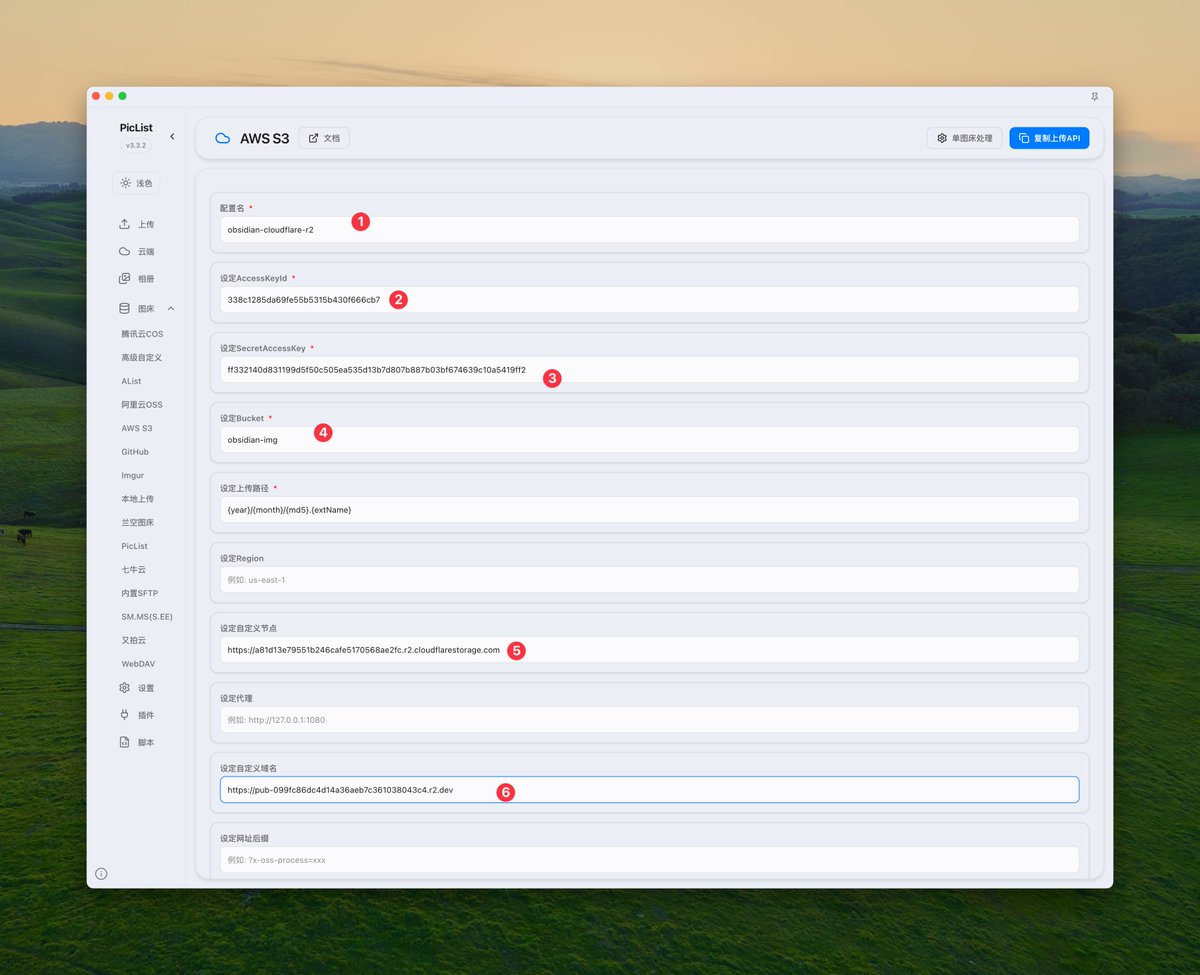Image resolution: width=1200 pixels, height=975 pixels.
Task: Select 本地上传 image host
Action: coord(138,499)
